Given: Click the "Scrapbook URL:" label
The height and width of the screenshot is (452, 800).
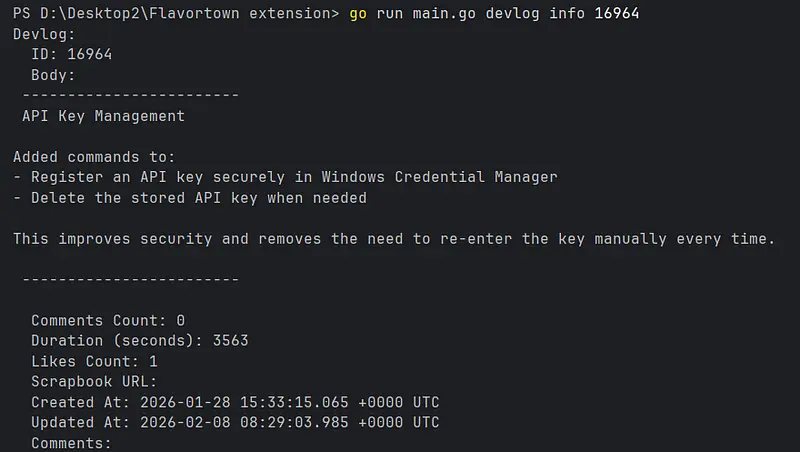Looking at the screenshot, I should click(x=94, y=382).
